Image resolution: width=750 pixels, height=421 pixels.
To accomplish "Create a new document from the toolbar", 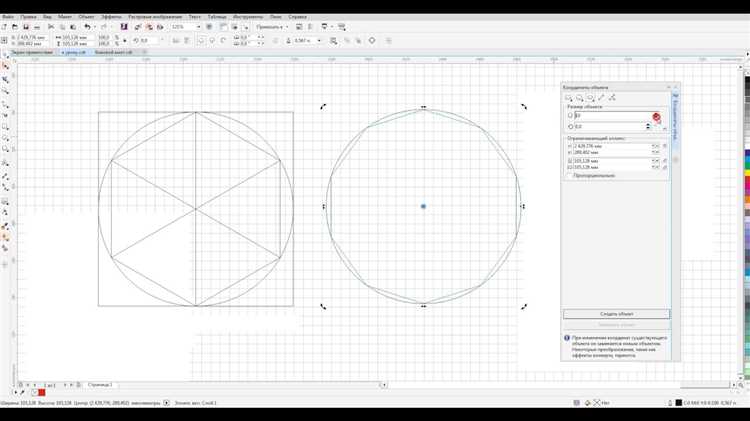I will coord(4,27).
